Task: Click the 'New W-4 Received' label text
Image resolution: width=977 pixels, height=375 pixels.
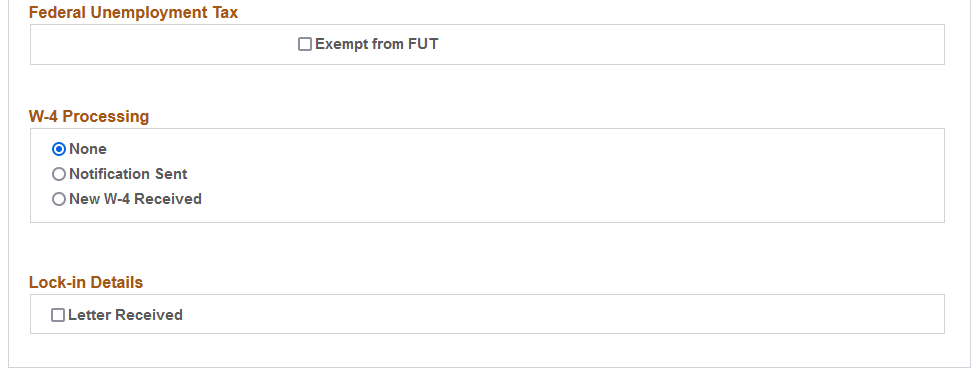Action: [135, 199]
